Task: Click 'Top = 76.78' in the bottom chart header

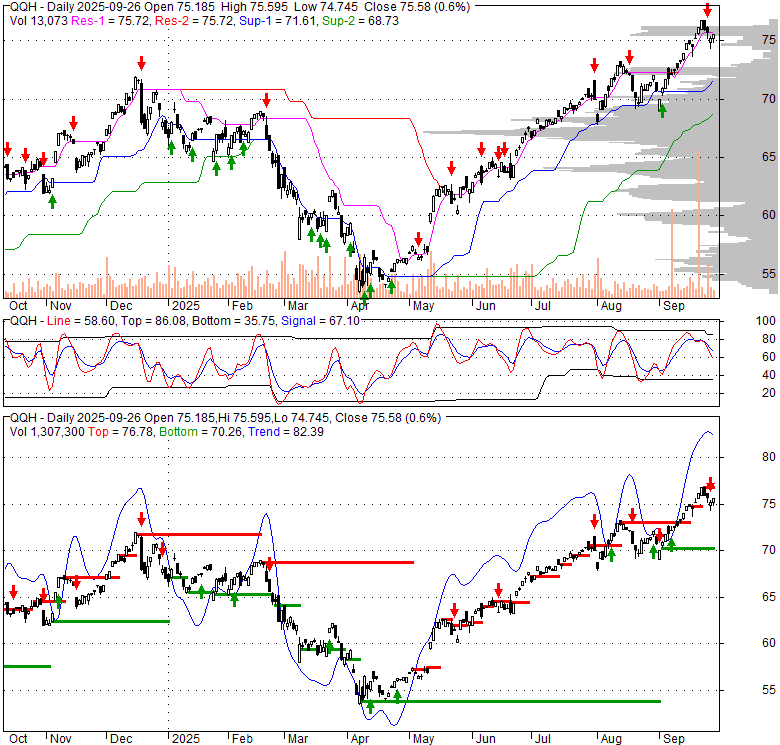Action: tap(121, 432)
